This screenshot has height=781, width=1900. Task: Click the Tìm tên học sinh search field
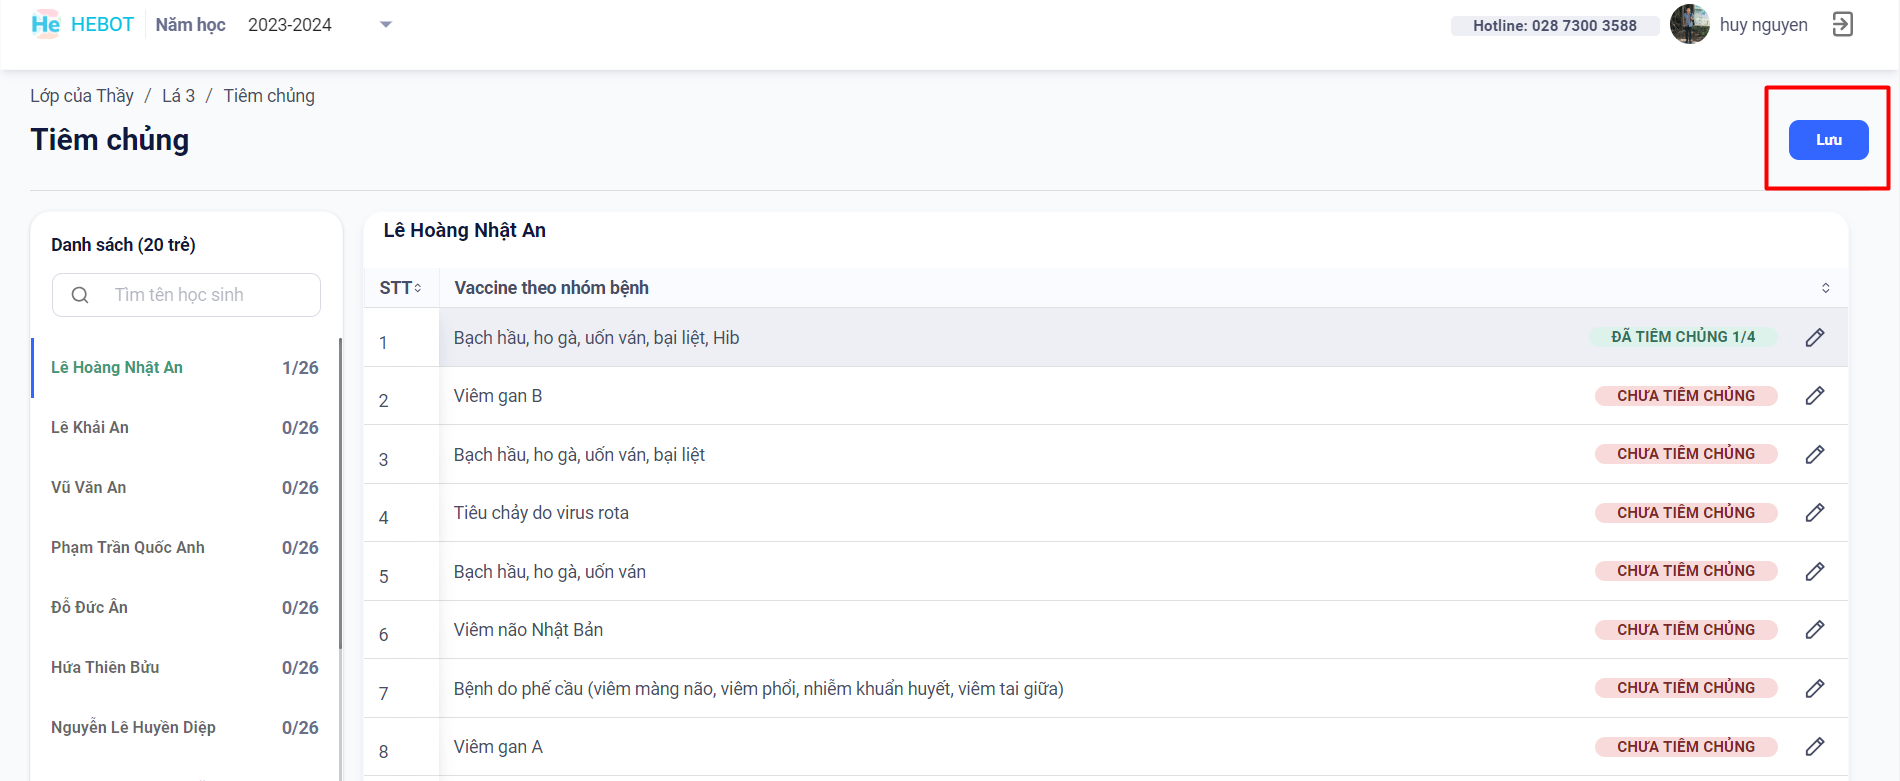(200, 295)
